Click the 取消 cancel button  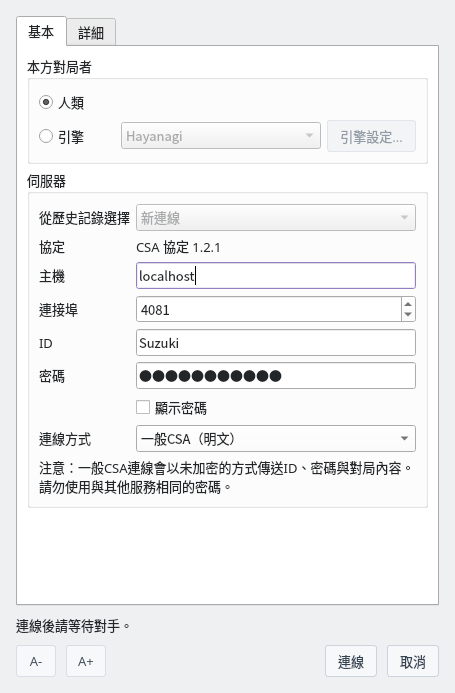413,661
